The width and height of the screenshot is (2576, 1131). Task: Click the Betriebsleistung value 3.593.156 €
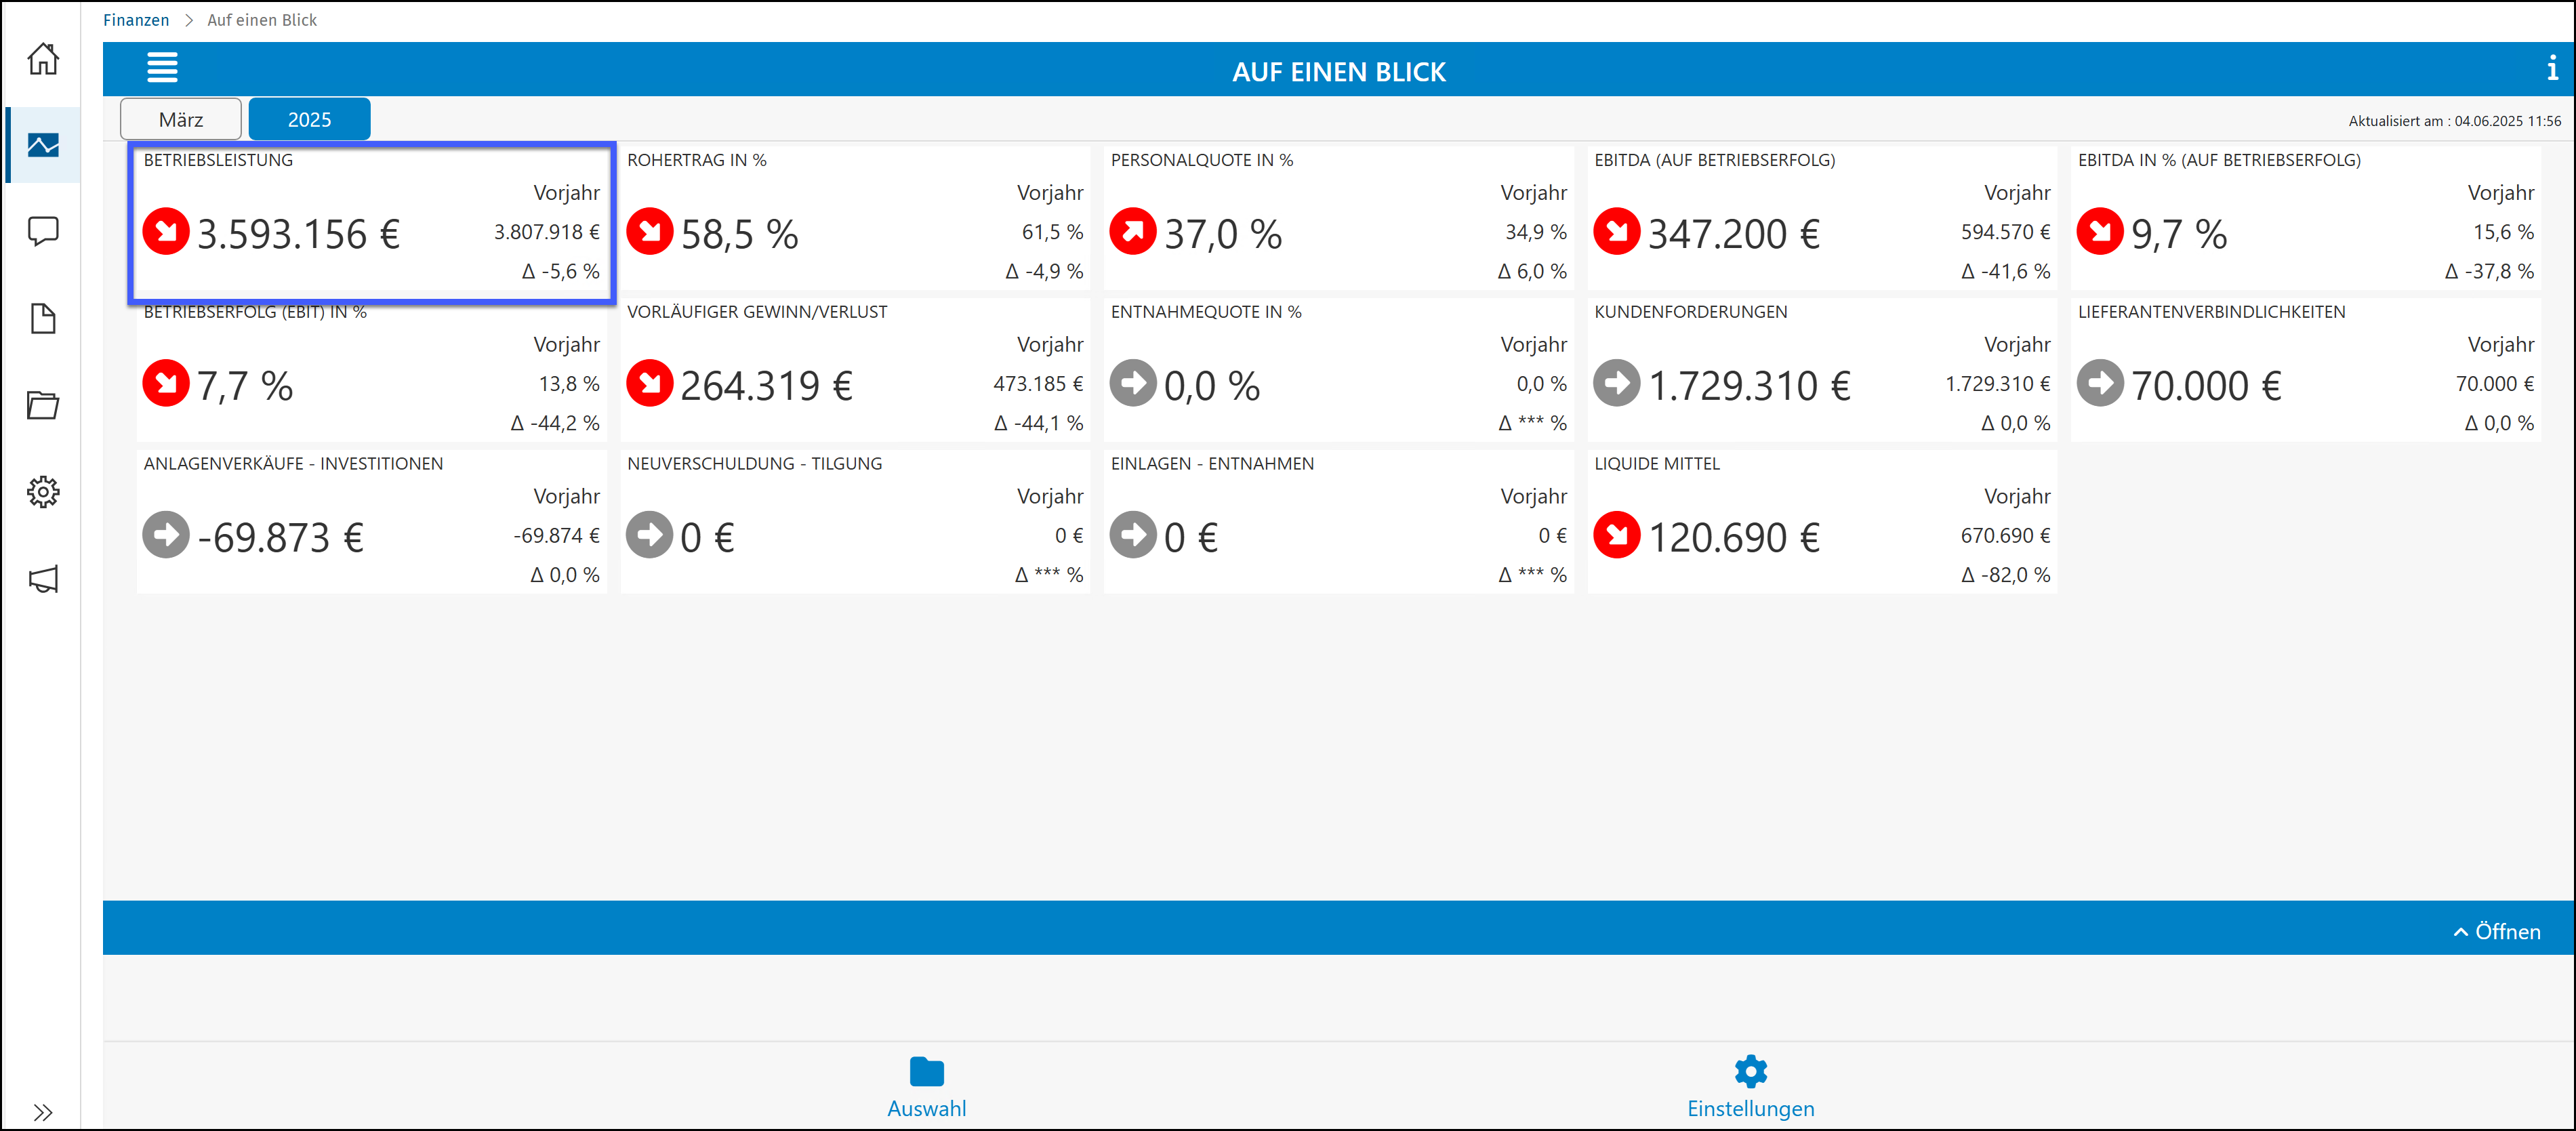coord(298,235)
